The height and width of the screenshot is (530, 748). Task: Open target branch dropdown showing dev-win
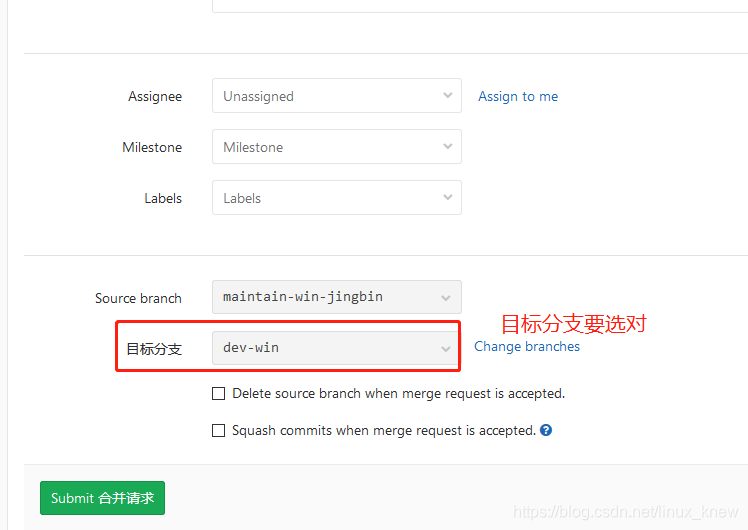click(335, 348)
